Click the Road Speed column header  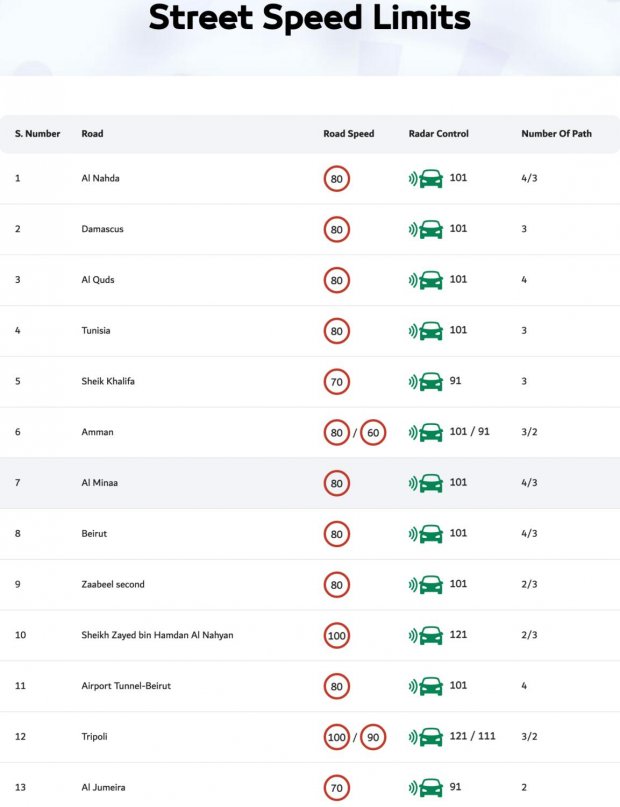pos(348,133)
